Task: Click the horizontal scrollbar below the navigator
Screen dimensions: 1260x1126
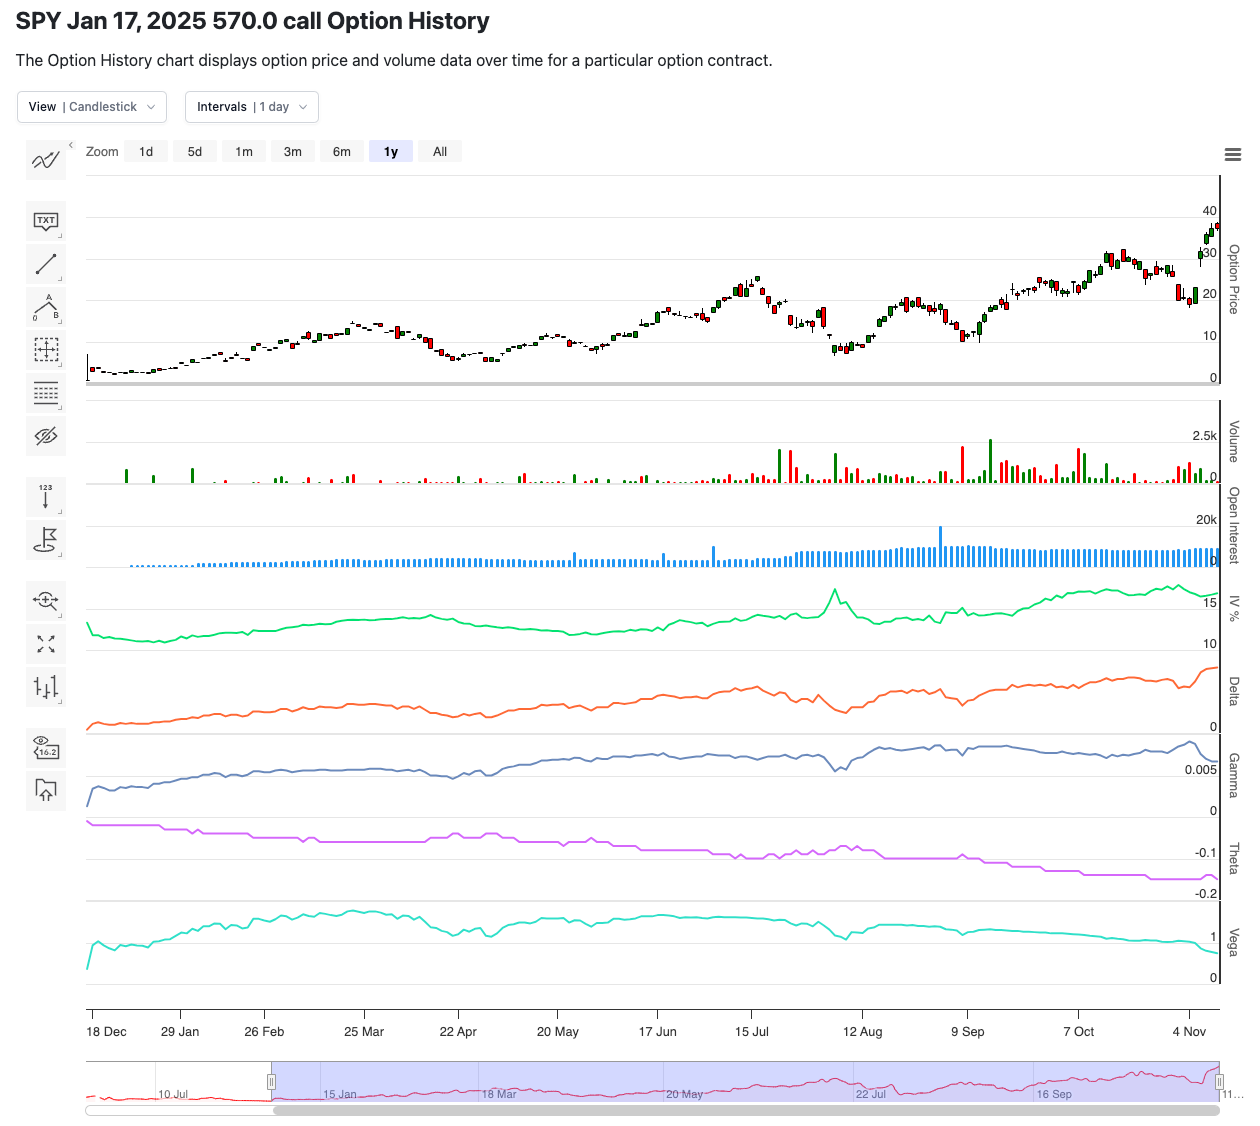Action: click(x=746, y=1110)
